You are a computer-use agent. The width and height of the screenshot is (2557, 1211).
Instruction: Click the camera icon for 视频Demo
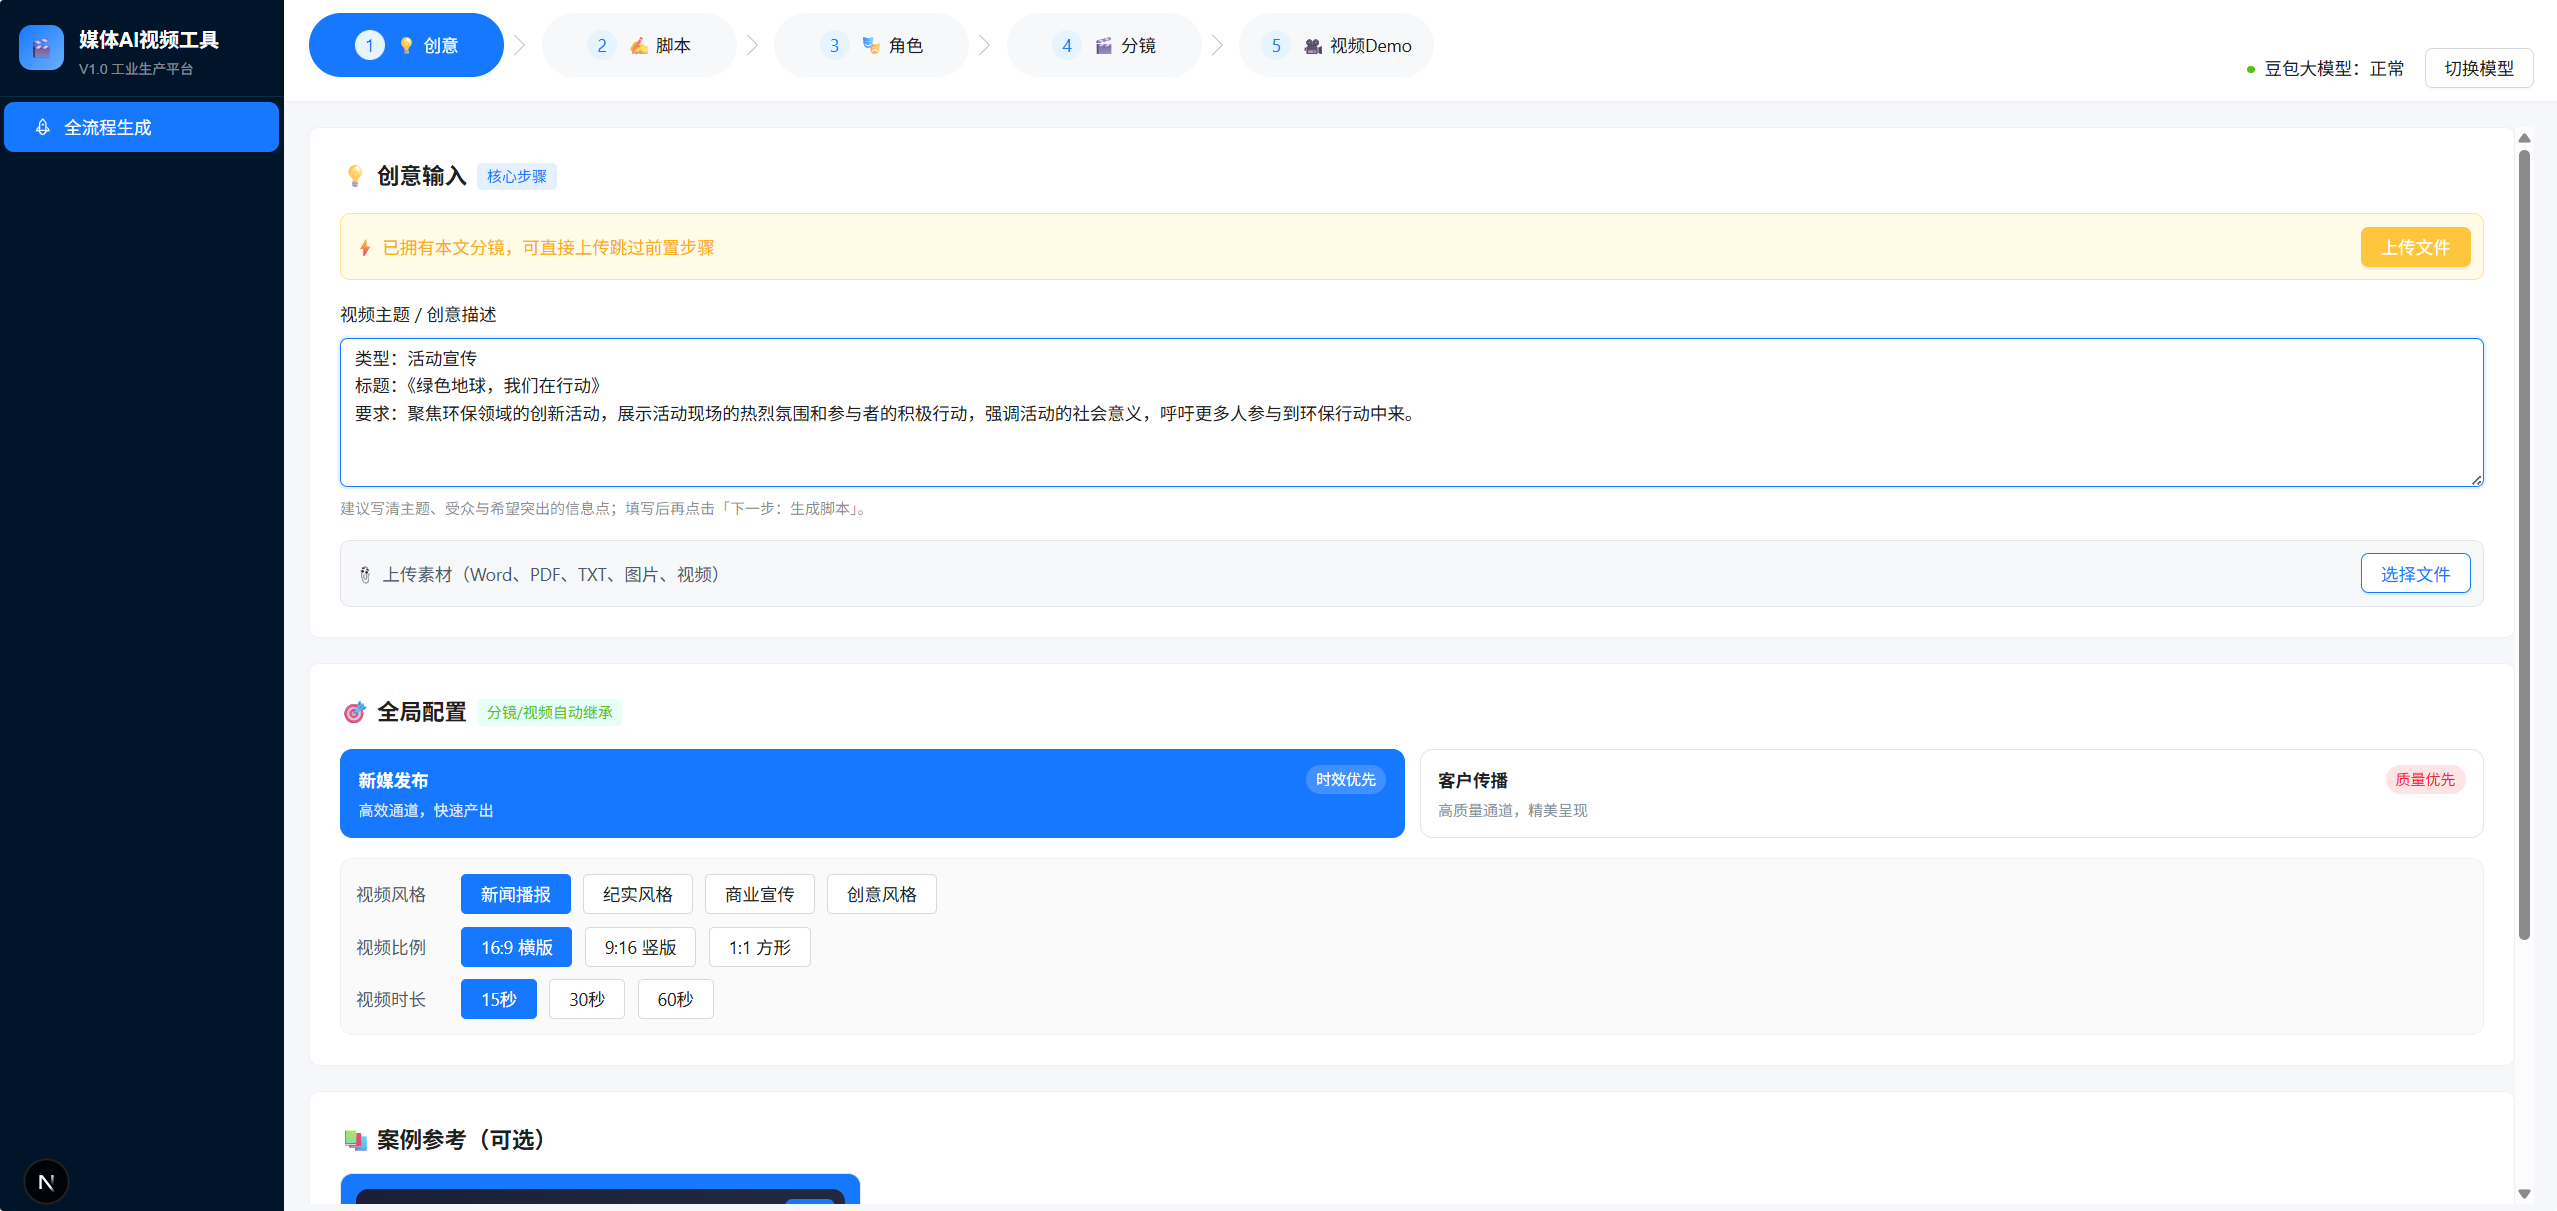(1313, 46)
